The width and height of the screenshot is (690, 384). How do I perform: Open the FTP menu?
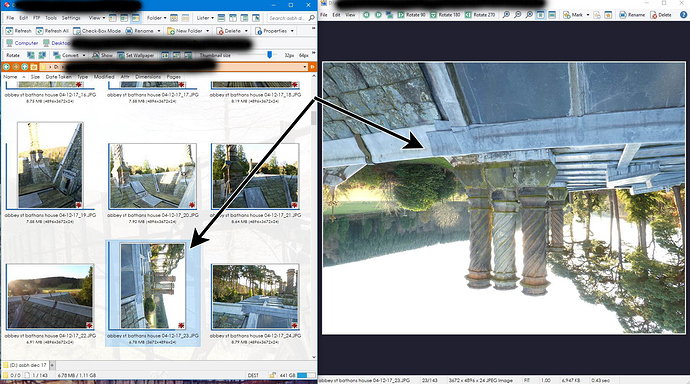(37, 18)
